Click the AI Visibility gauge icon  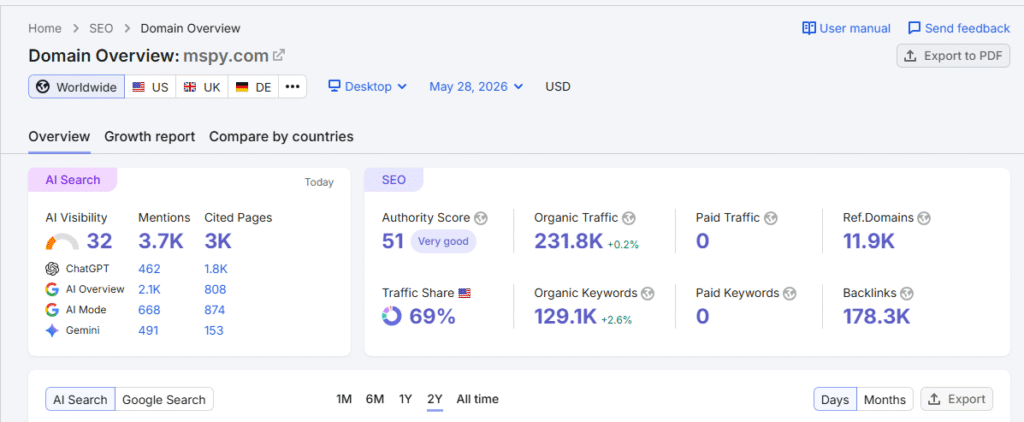click(x=62, y=242)
